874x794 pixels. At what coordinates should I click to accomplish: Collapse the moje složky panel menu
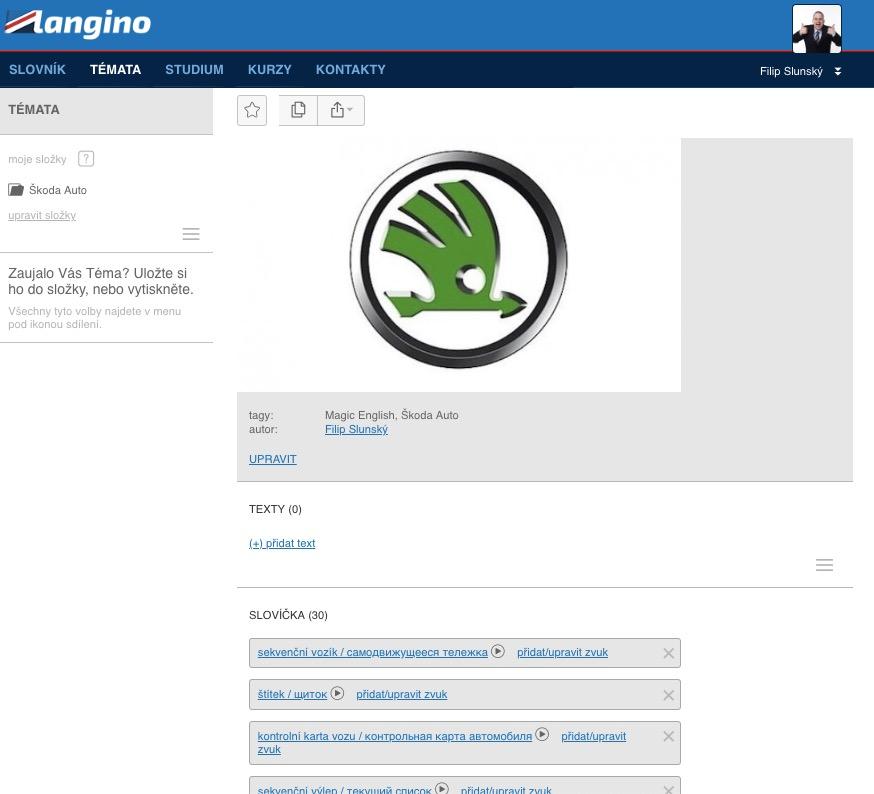click(x=191, y=234)
